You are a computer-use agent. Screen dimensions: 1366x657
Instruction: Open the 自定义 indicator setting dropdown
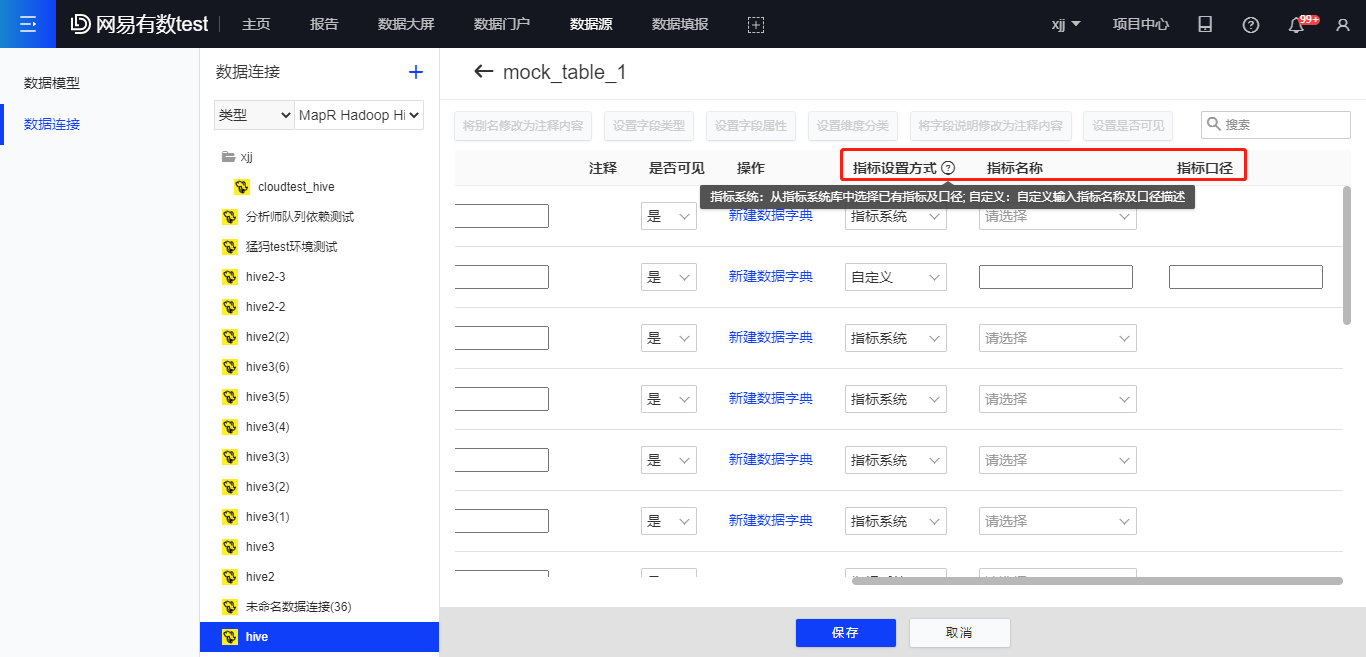pos(895,277)
